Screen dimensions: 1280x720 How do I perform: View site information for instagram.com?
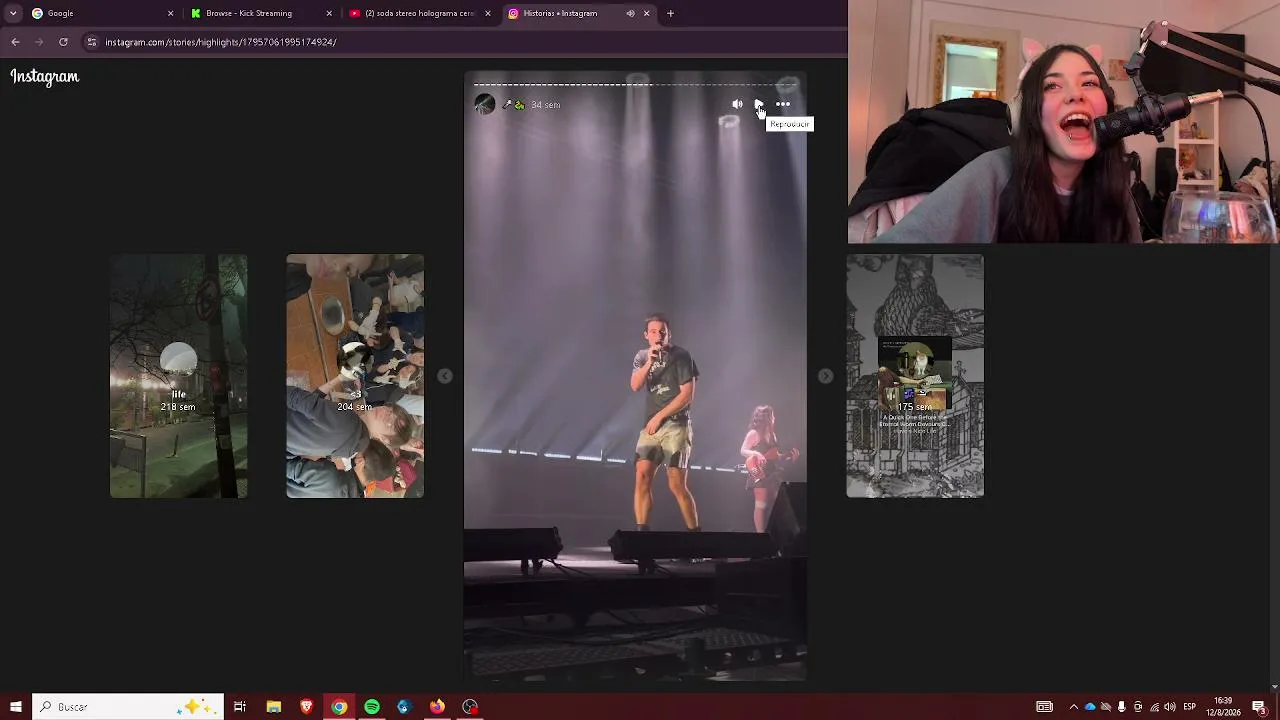(91, 42)
